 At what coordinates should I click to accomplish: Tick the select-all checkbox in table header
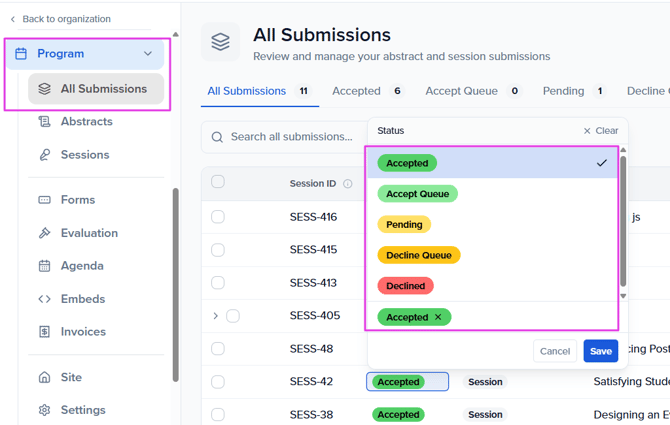[x=218, y=182]
